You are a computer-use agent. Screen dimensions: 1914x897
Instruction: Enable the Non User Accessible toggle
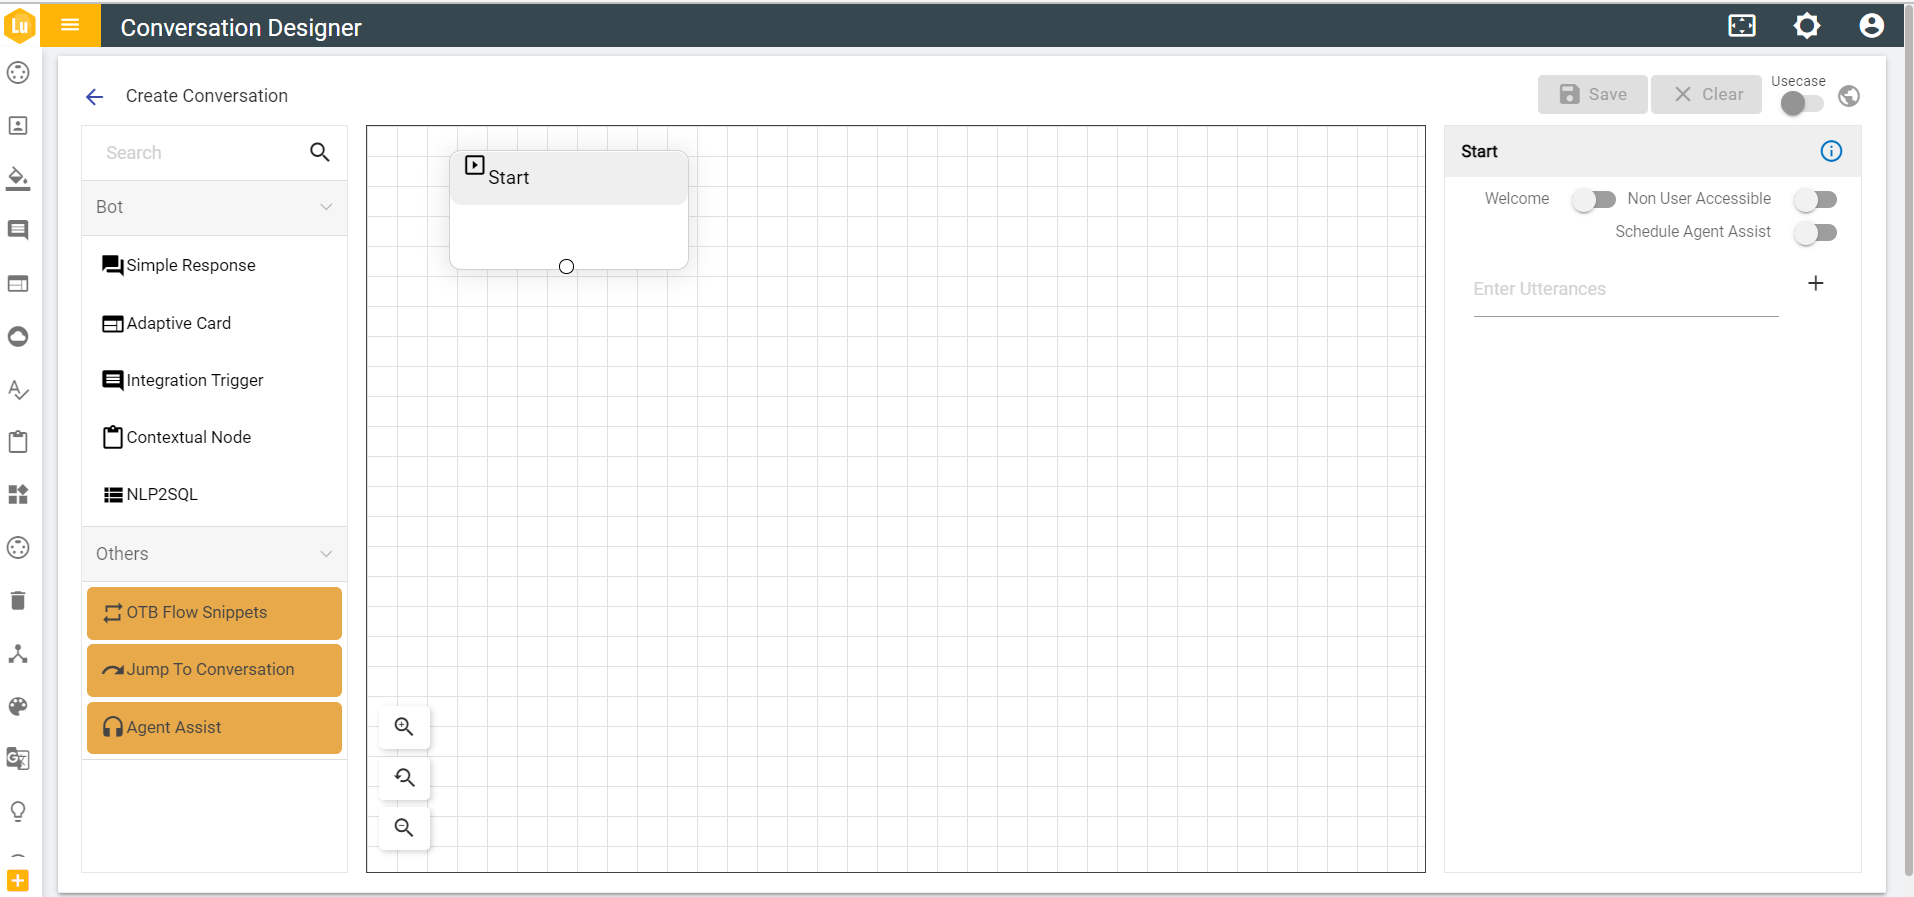pos(1815,200)
